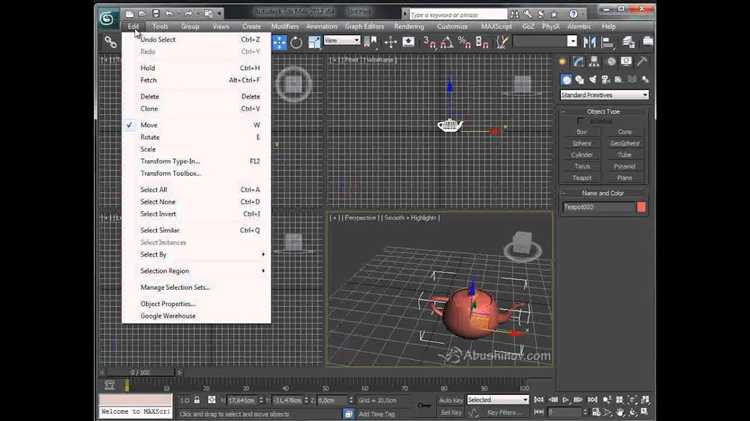Select Shapes category icon
Screen dimensions: 750x421
tap(580, 80)
